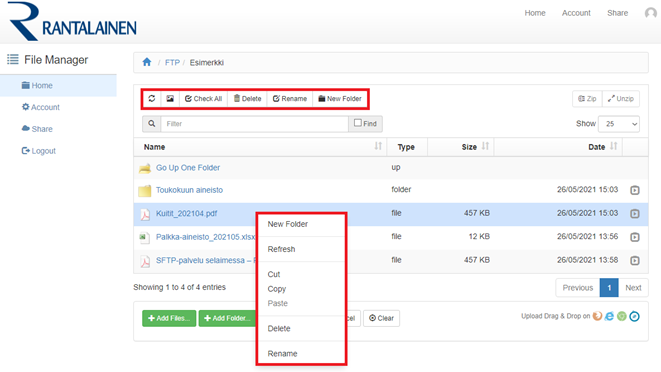Sort by Name column arrows
Screen dimensions: 661x372
point(378,146)
